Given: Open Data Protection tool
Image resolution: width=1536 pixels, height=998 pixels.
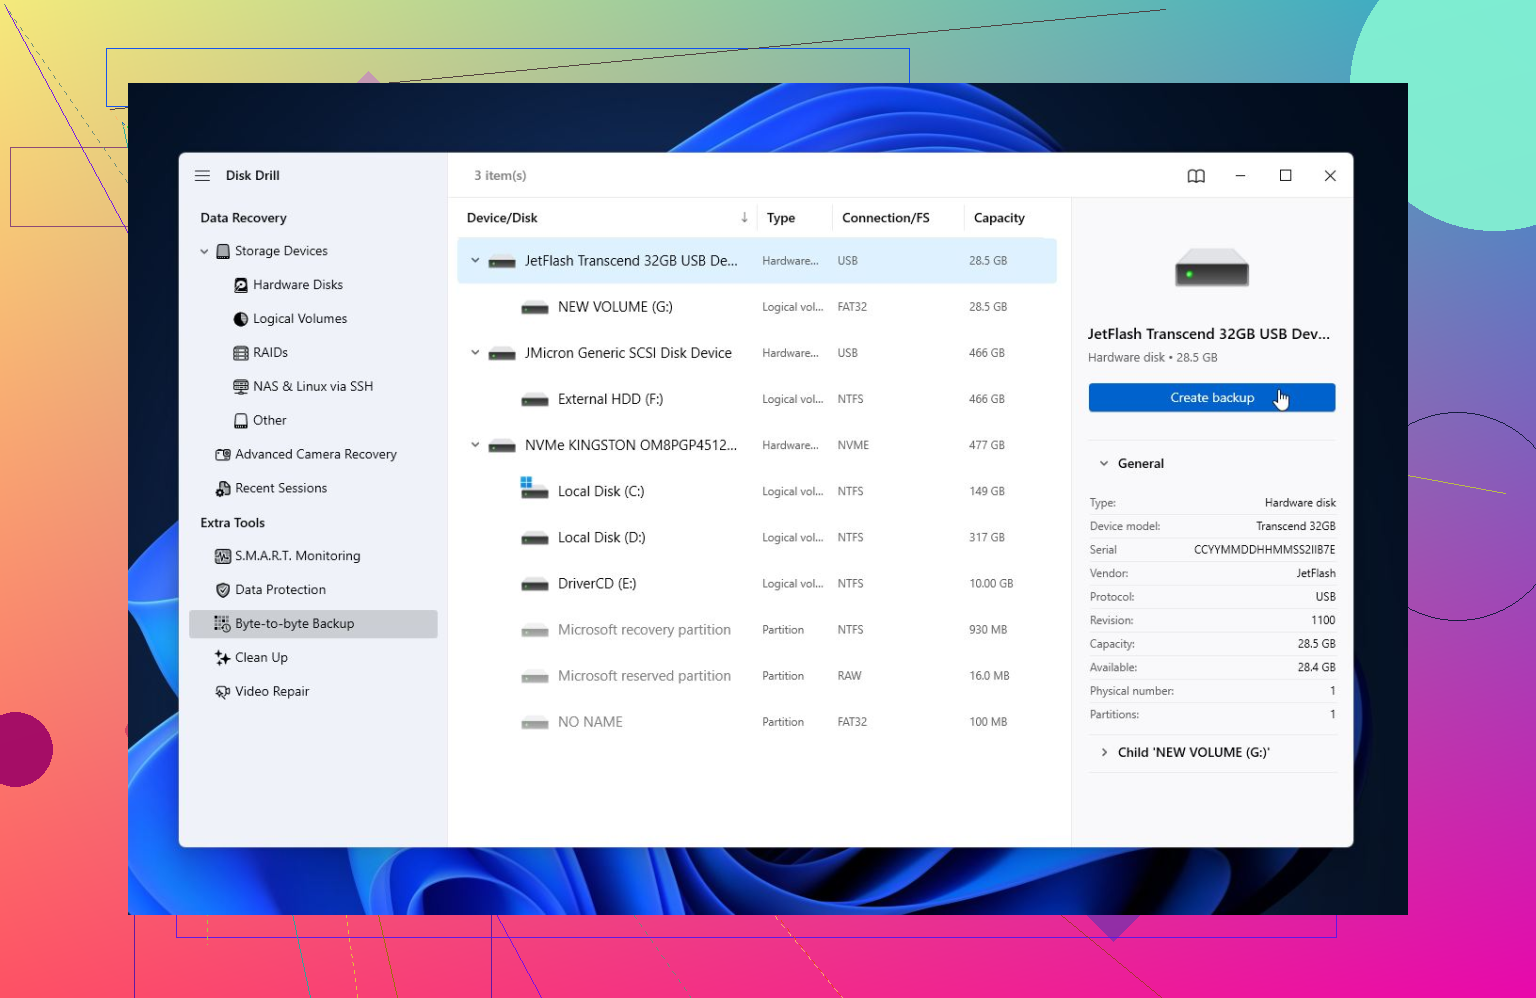Looking at the screenshot, I should [281, 590].
